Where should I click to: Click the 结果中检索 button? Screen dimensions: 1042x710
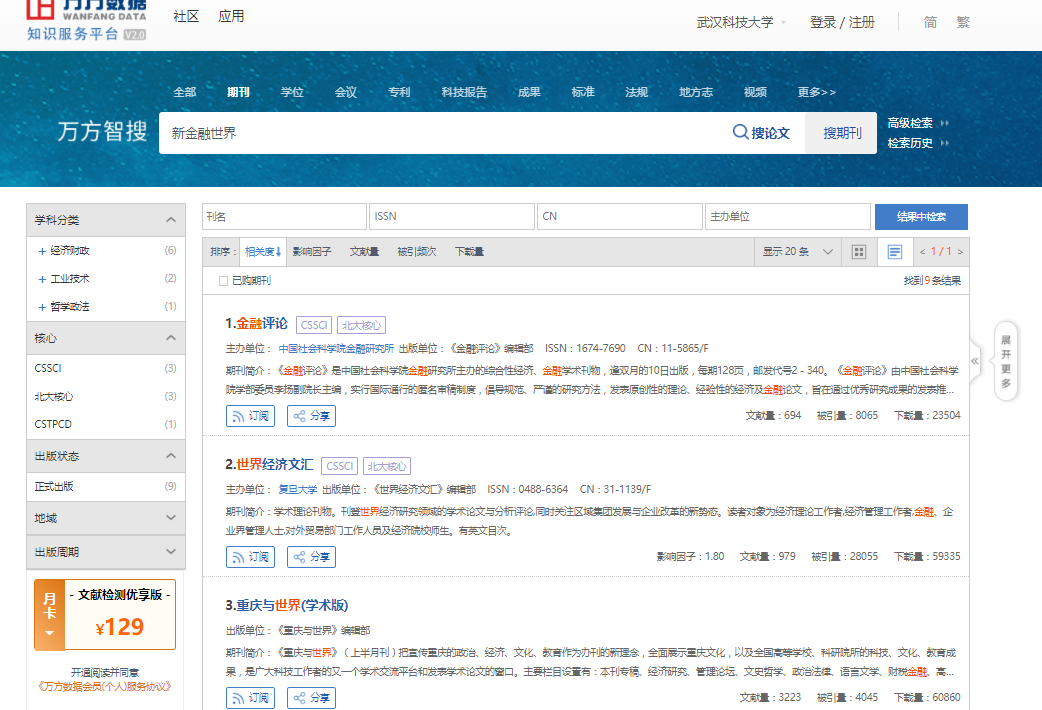(920, 217)
